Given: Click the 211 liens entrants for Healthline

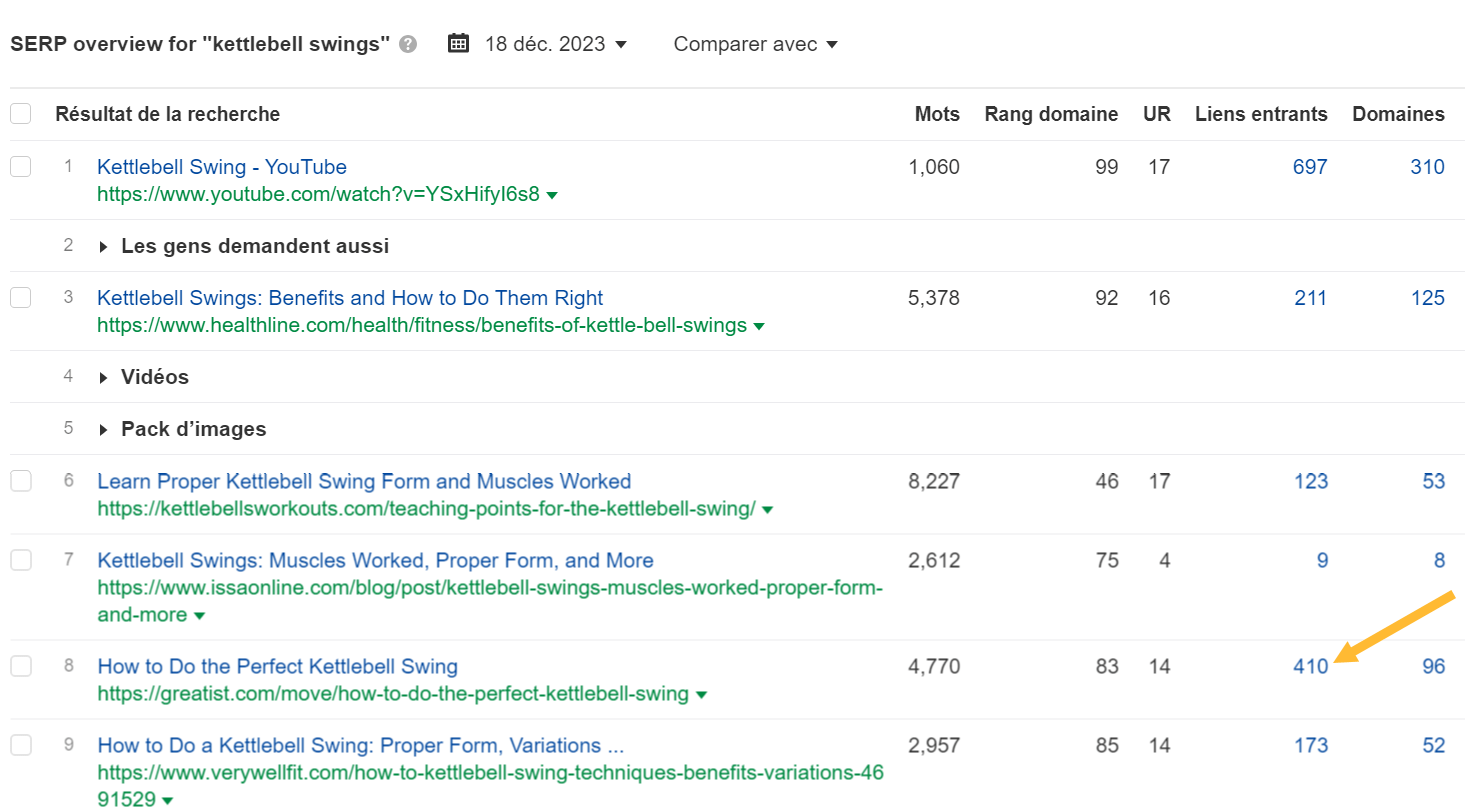Looking at the screenshot, I should [x=1311, y=297].
